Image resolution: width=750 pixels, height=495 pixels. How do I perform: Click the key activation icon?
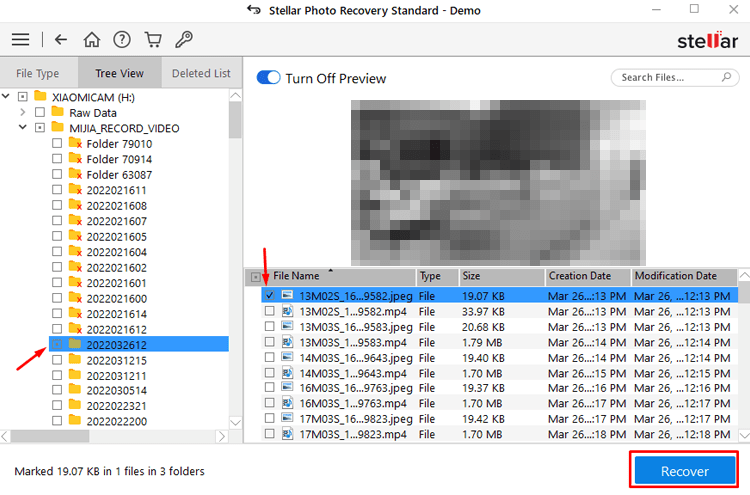184,39
